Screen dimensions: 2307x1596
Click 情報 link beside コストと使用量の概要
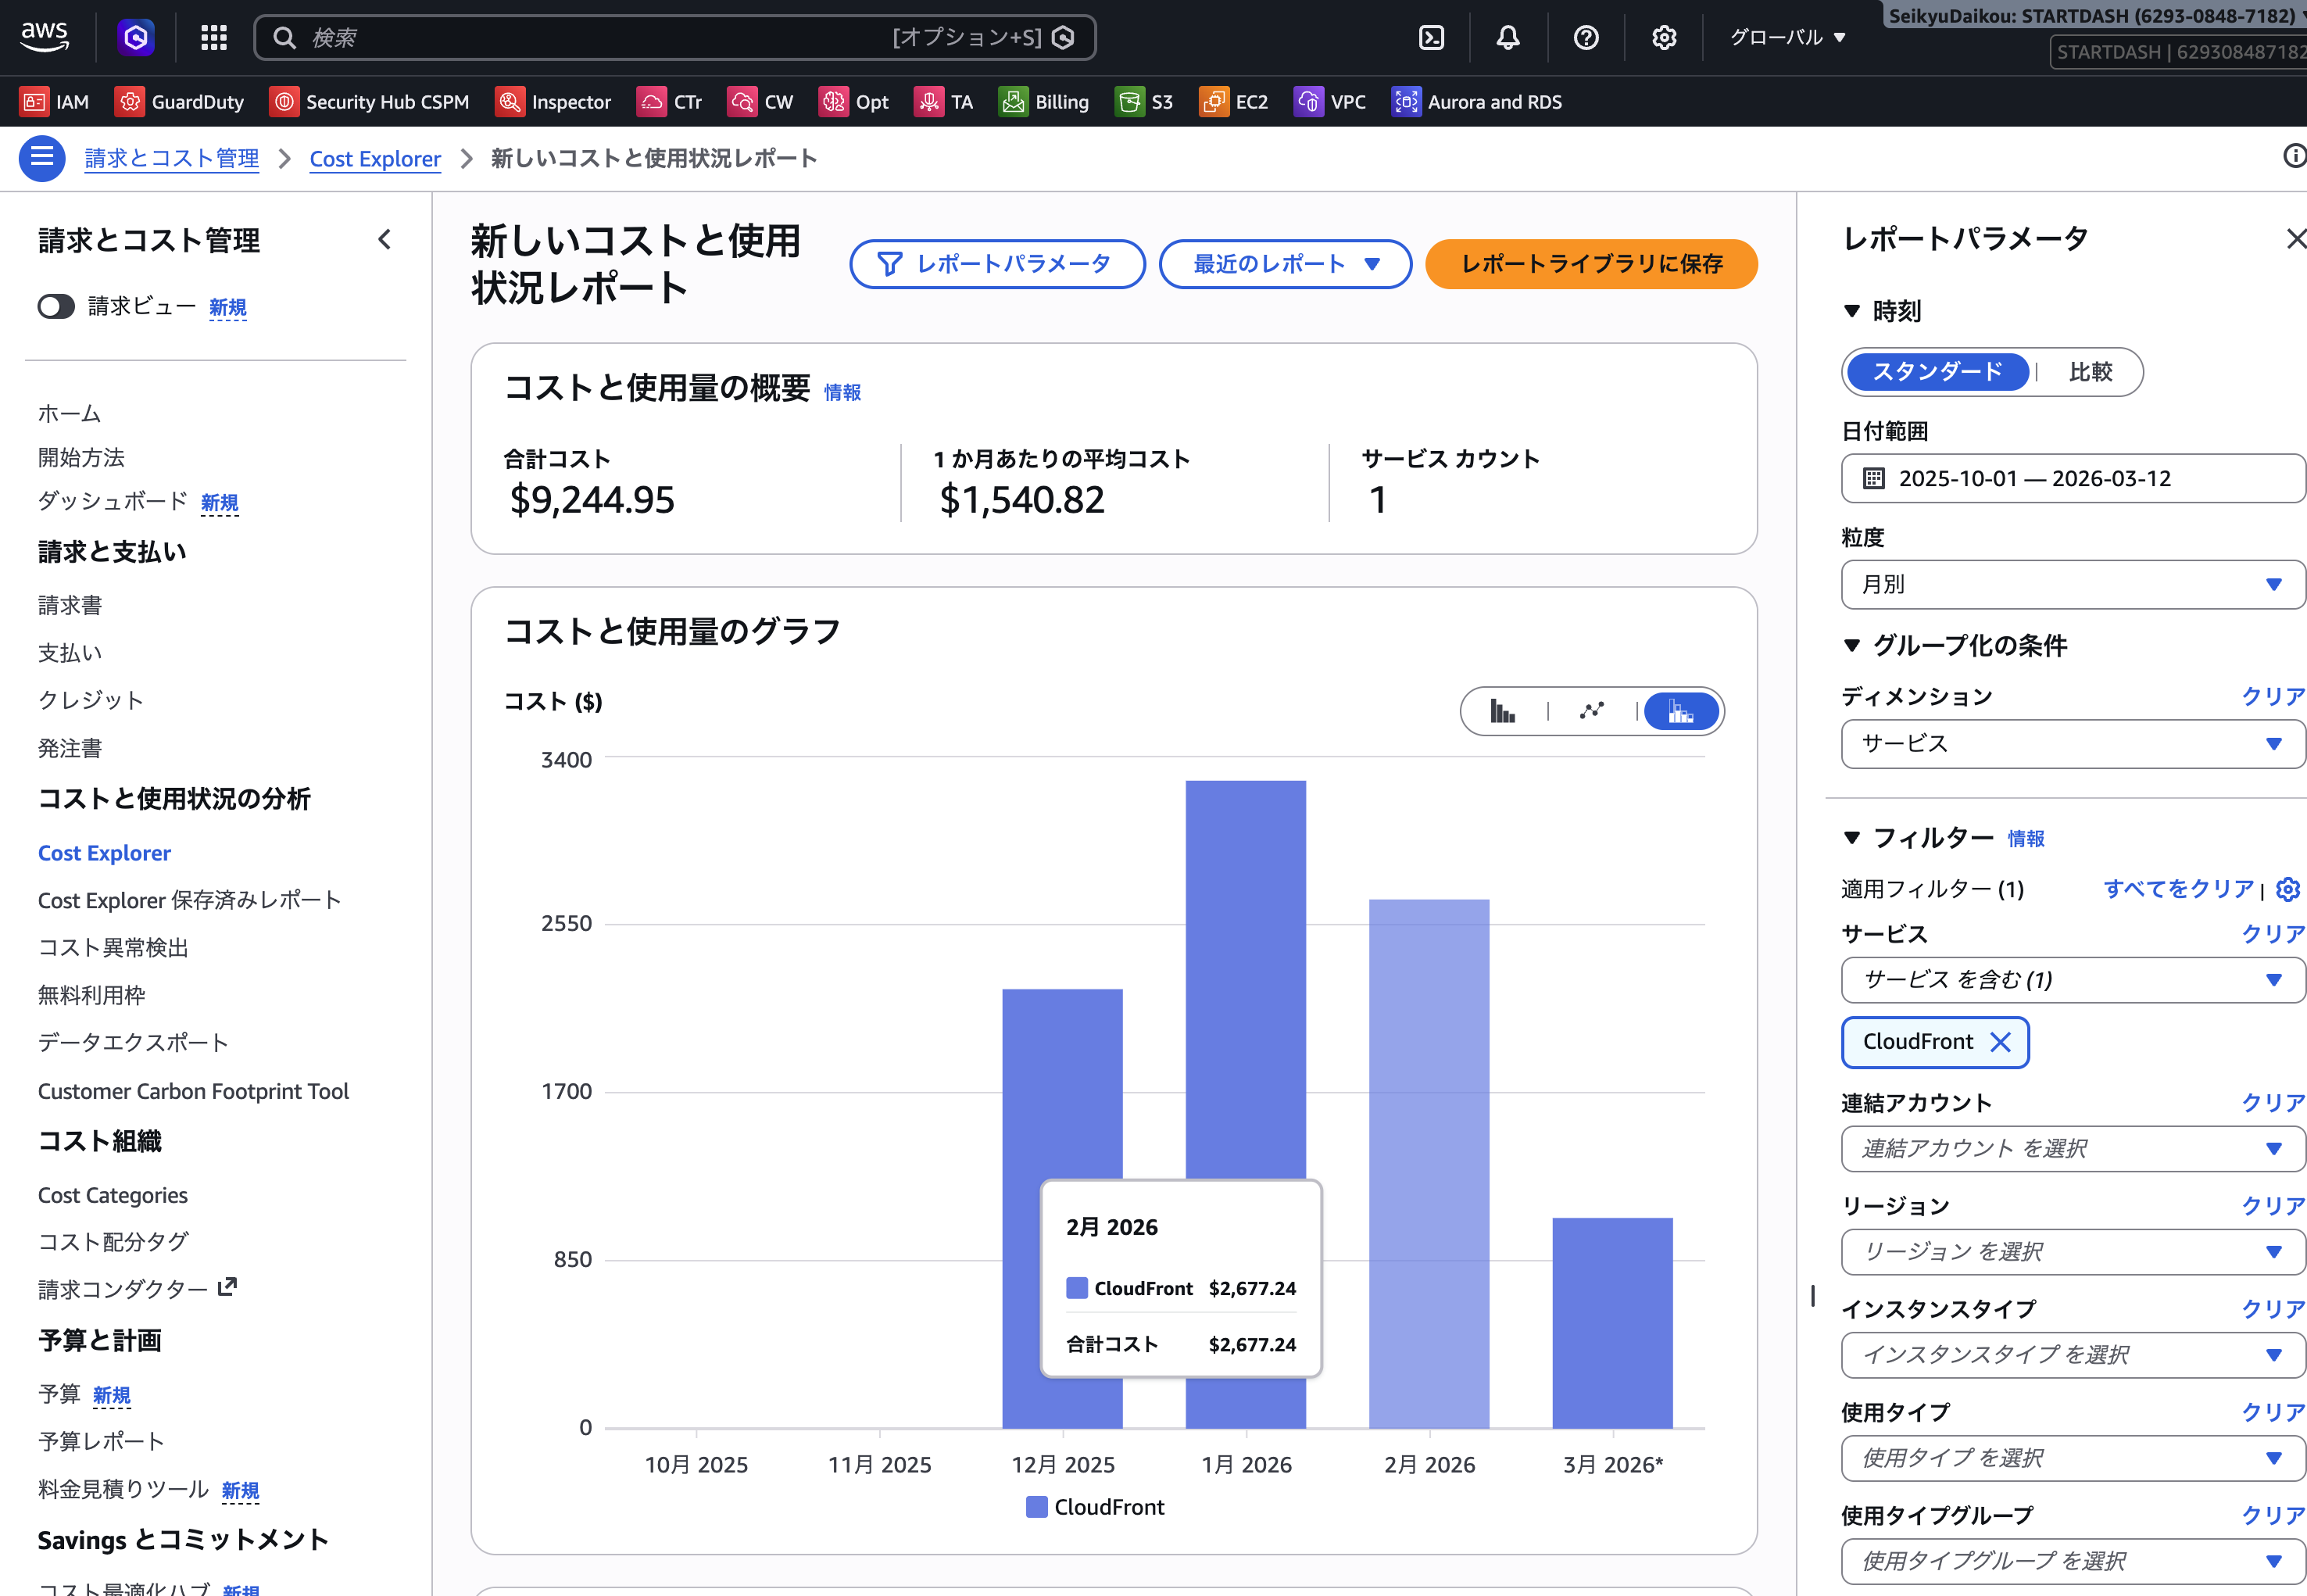coord(842,392)
